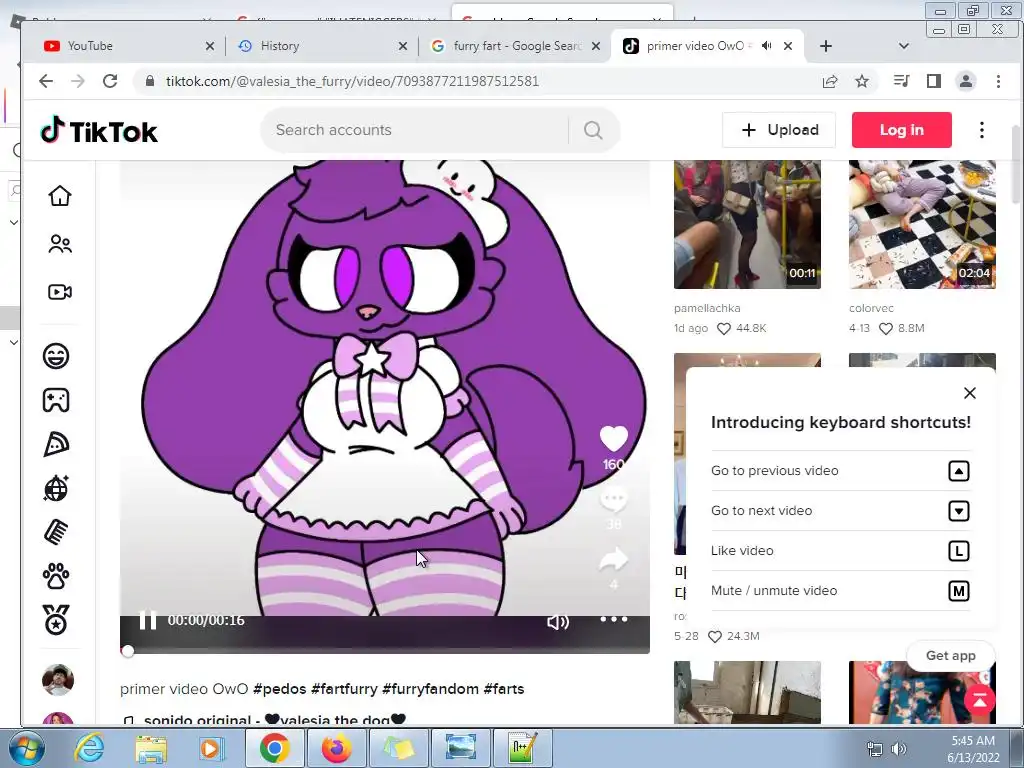The image size is (1024, 768).
Task: Open the Following people icon in sidebar
Action: pyautogui.click(x=59, y=244)
